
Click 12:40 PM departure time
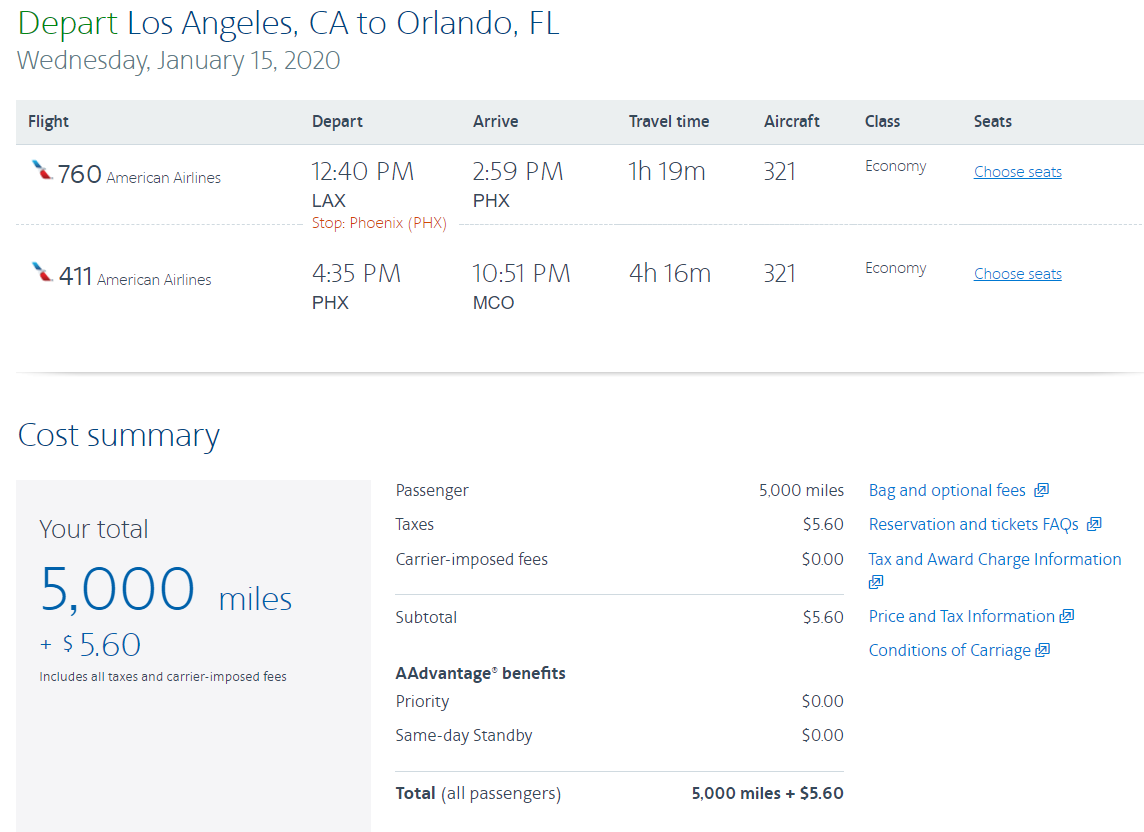(x=363, y=172)
